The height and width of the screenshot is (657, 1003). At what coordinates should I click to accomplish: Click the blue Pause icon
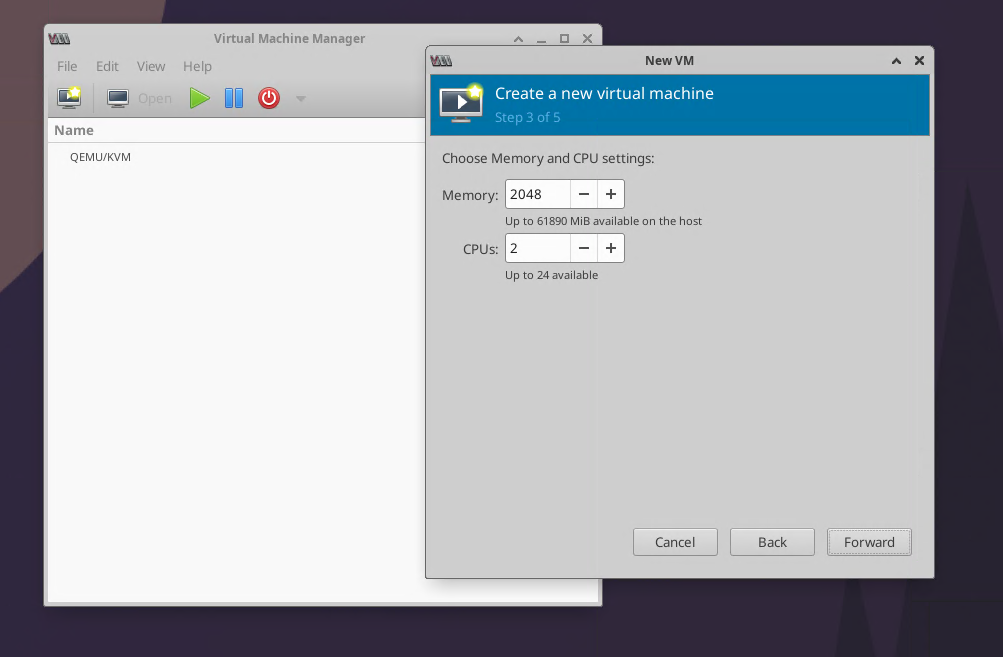[x=234, y=98]
